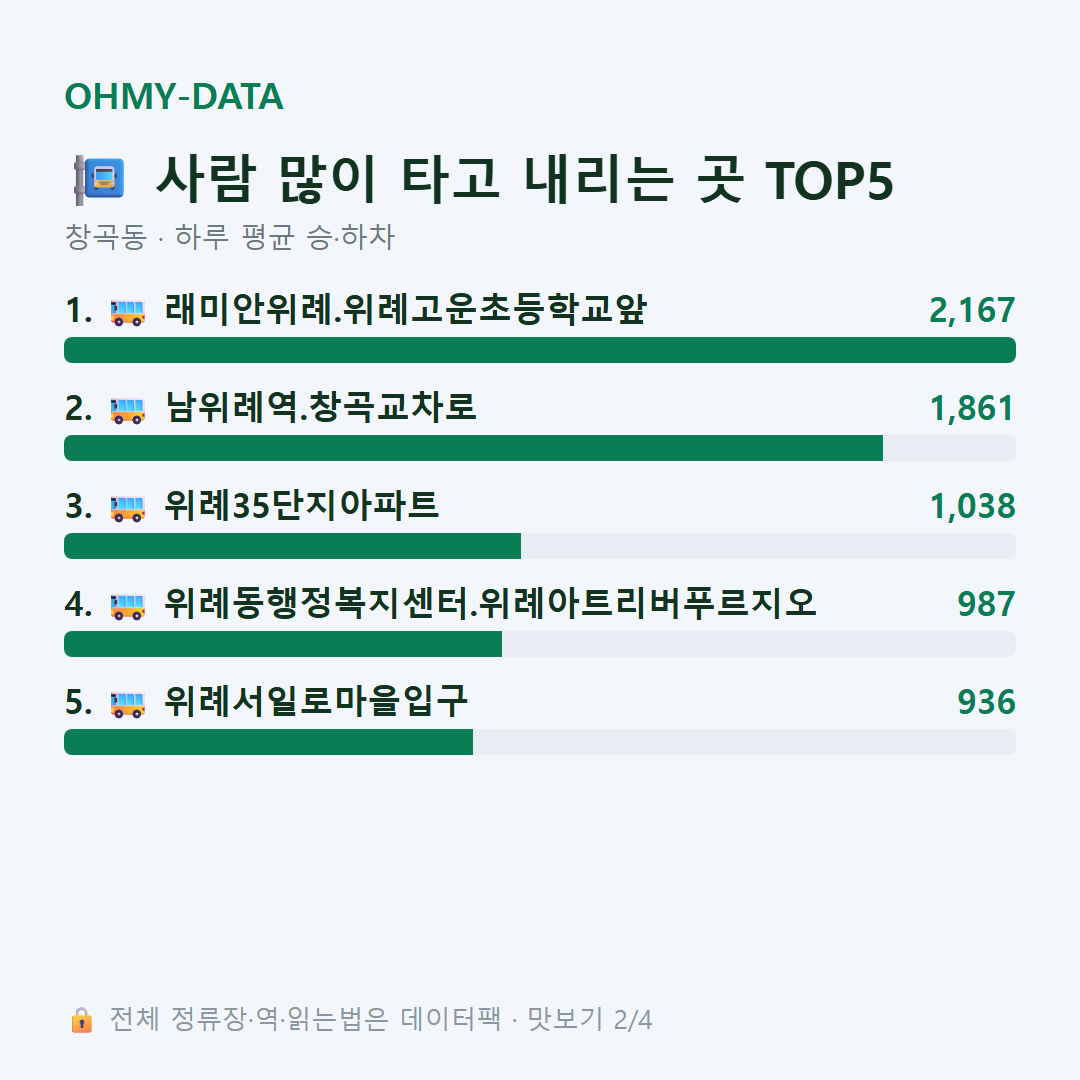This screenshot has width=1080, height=1080.
Task: Click the bus icon beside 위례35단지아파트
Action: [x=127, y=508]
